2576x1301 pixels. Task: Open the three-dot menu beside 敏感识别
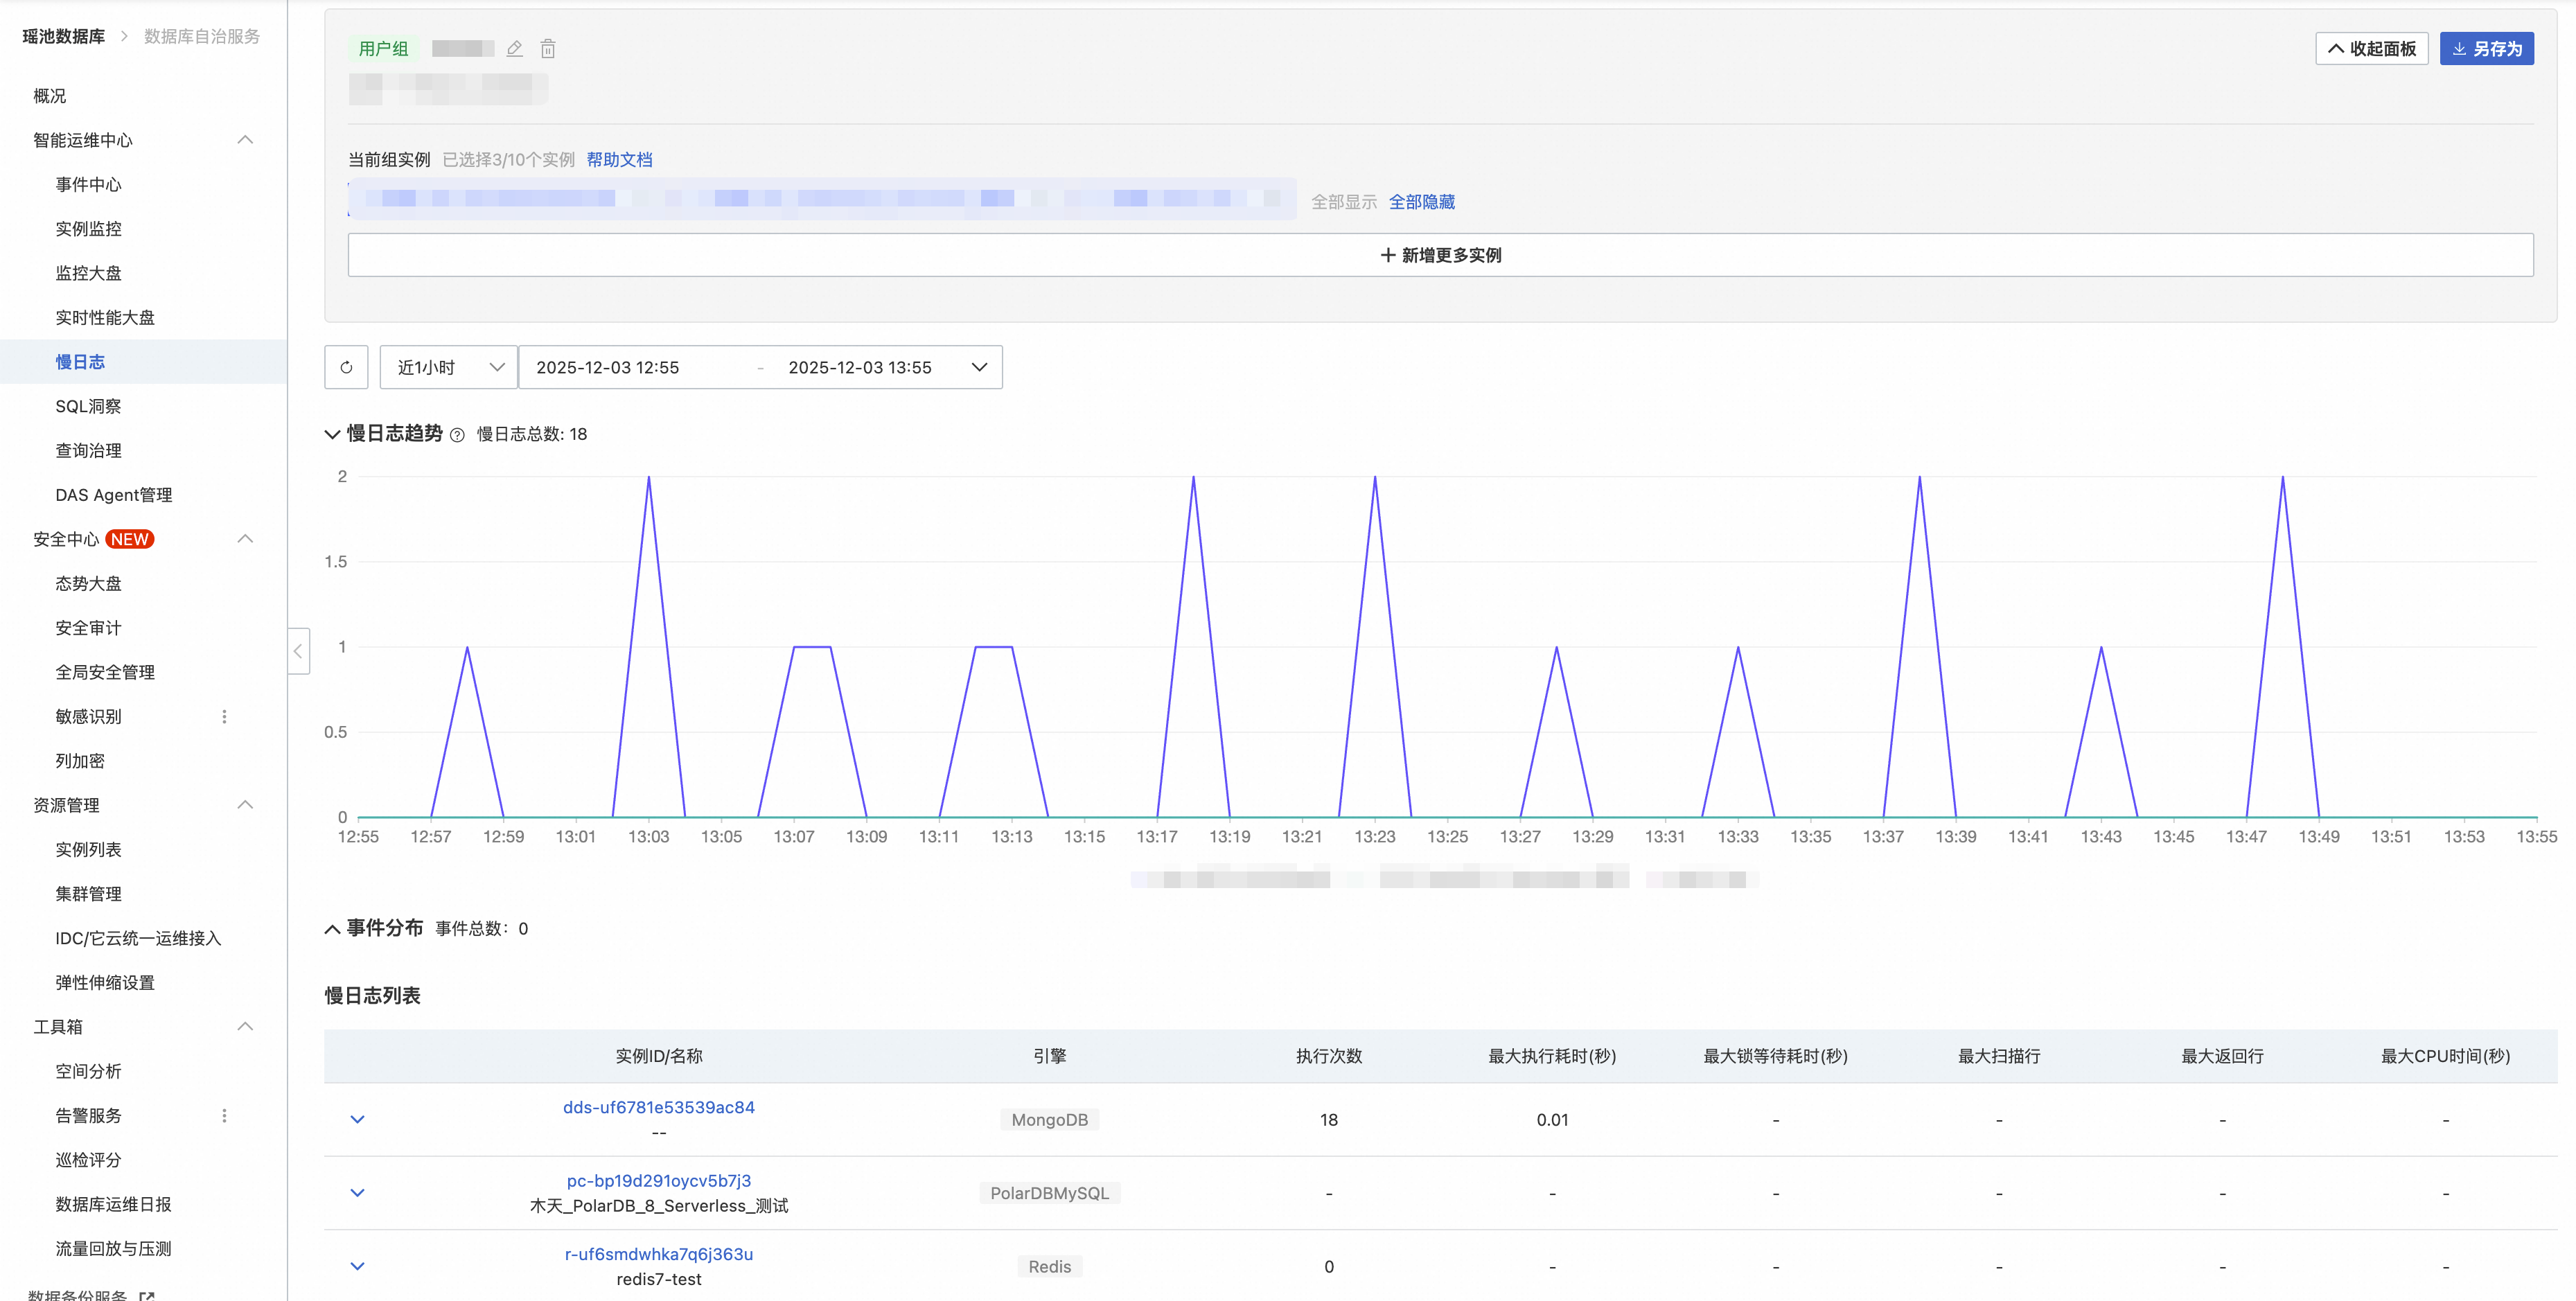coord(224,717)
